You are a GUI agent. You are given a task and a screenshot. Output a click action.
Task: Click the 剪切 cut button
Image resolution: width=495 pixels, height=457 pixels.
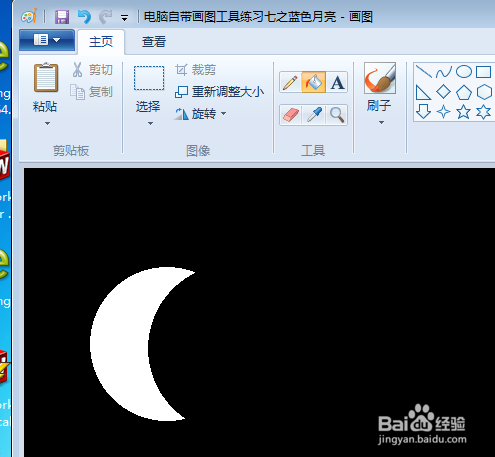(x=93, y=70)
